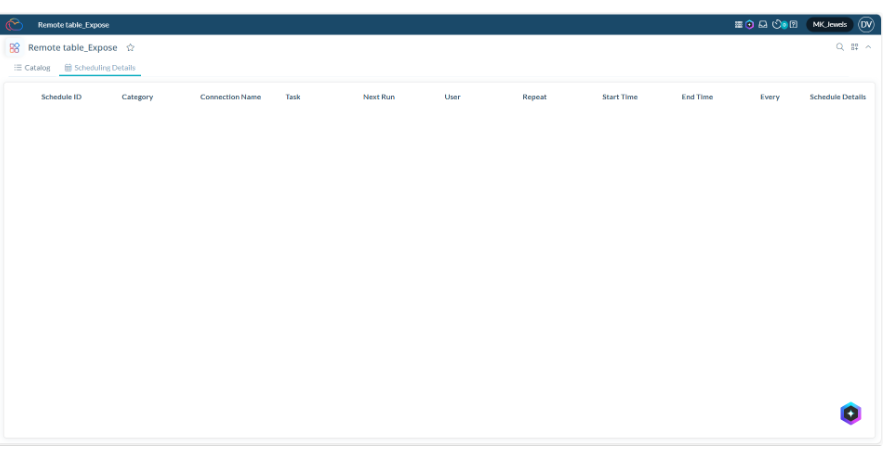Switch to the Catalog tab
Image resolution: width=890 pixels, height=455 pixels.
pyautogui.click(x=32, y=68)
